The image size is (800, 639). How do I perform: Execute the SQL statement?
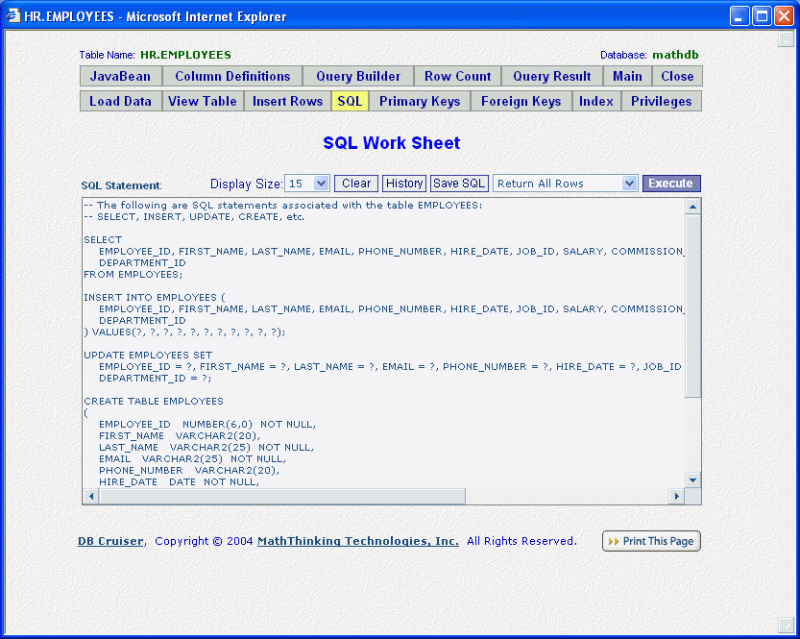pyautogui.click(x=670, y=183)
